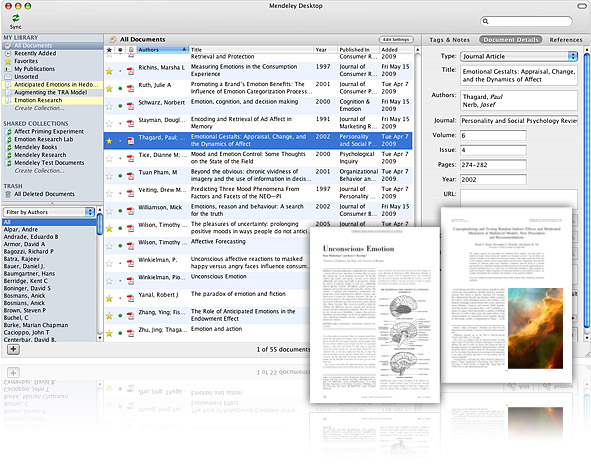The height and width of the screenshot is (468, 591).
Task: Select the All entry in author filter
Action: point(49,222)
